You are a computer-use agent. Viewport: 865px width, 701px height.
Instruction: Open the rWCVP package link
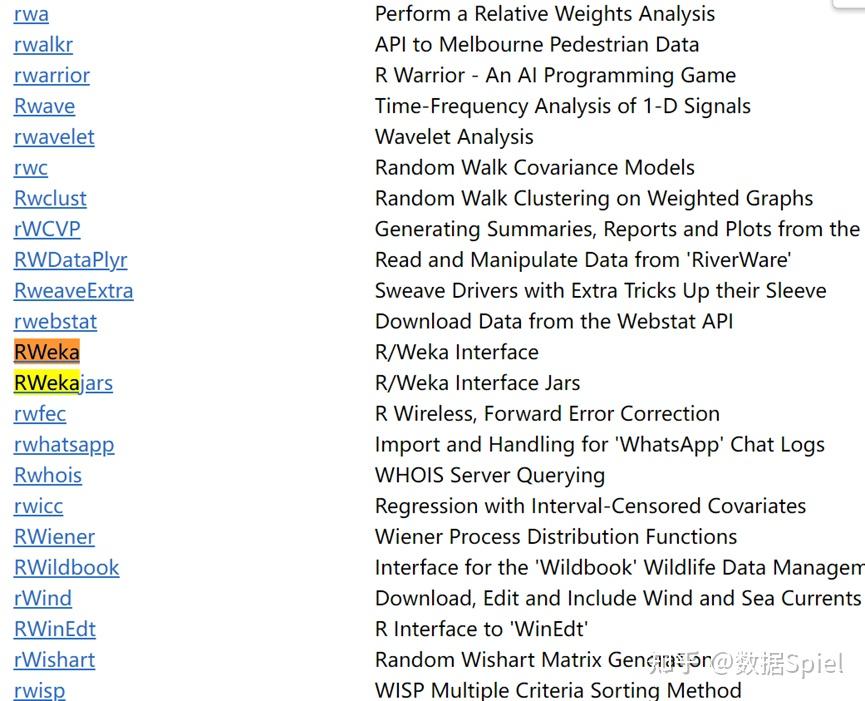pyautogui.click(x=47, y=229)
